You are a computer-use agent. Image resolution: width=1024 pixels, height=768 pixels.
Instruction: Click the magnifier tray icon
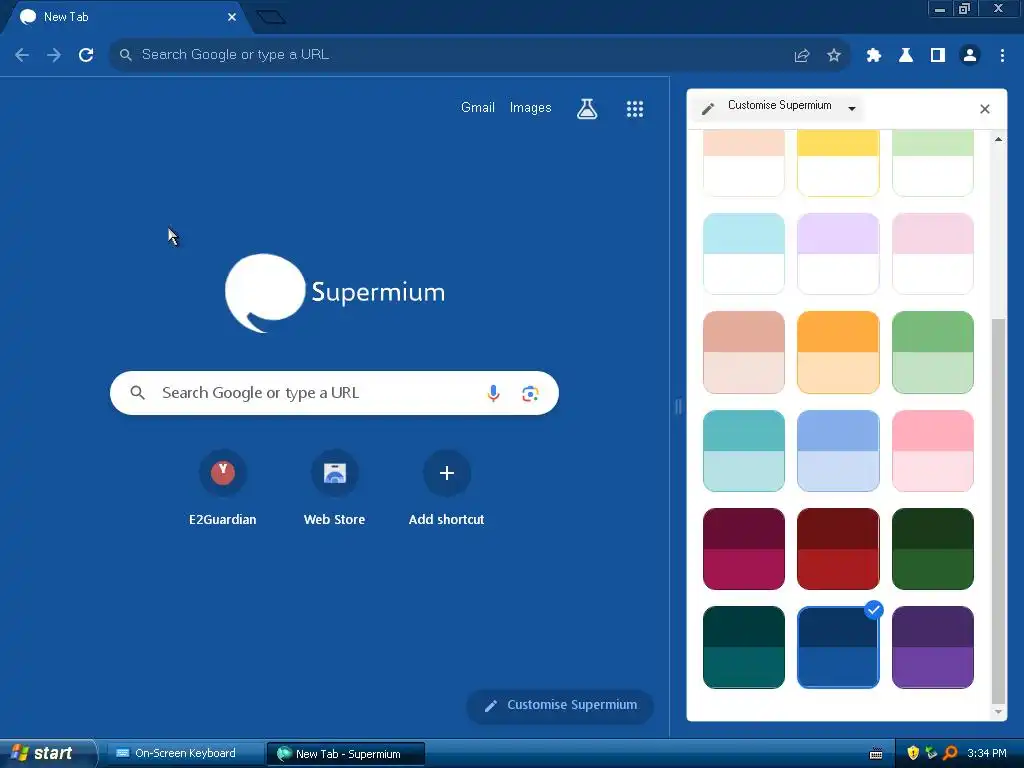pyautogui.click(x=950, y=753)
